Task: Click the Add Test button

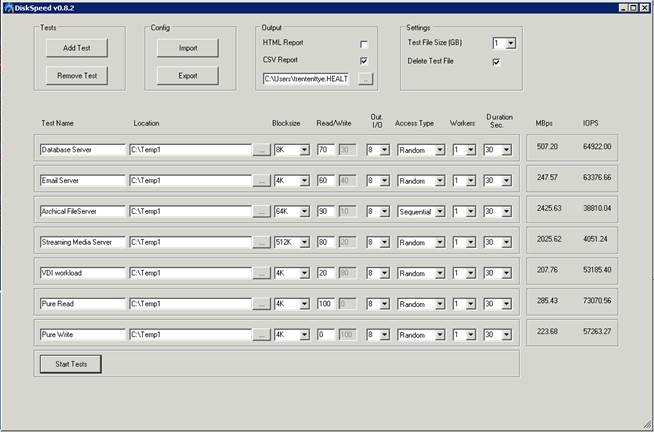Action: click(x=76, y=48)
